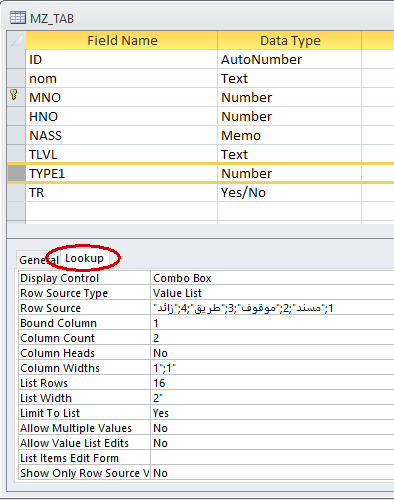Click the Allow Multiple Values No value
The image size is (394, 500).
[x=272, y=428]
